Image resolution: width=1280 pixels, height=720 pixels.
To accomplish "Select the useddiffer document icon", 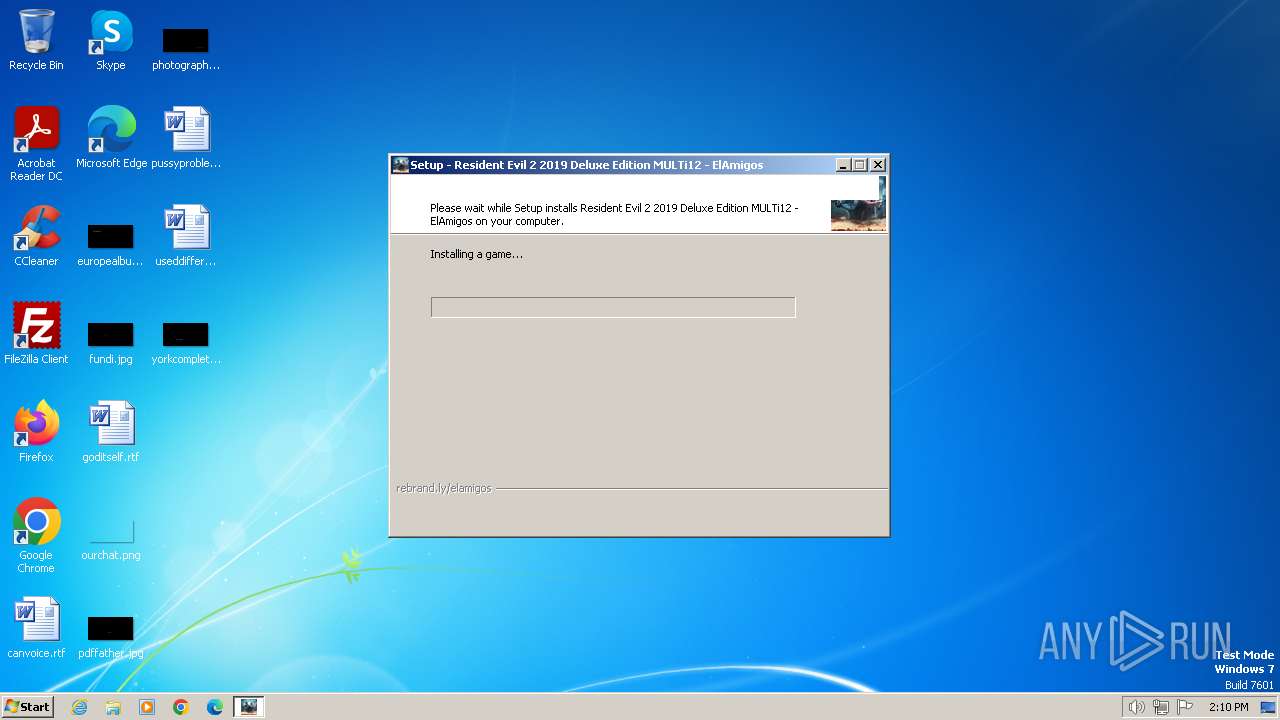I will [186, 236].
